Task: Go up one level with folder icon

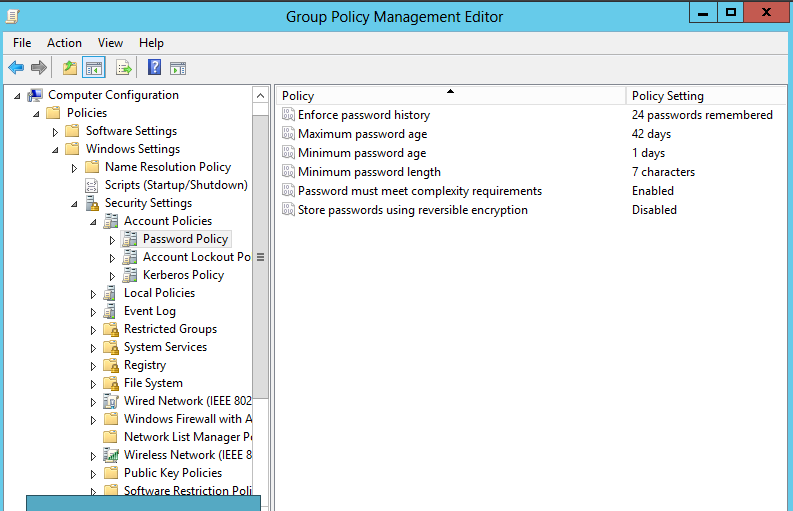Action: (70, 67)
